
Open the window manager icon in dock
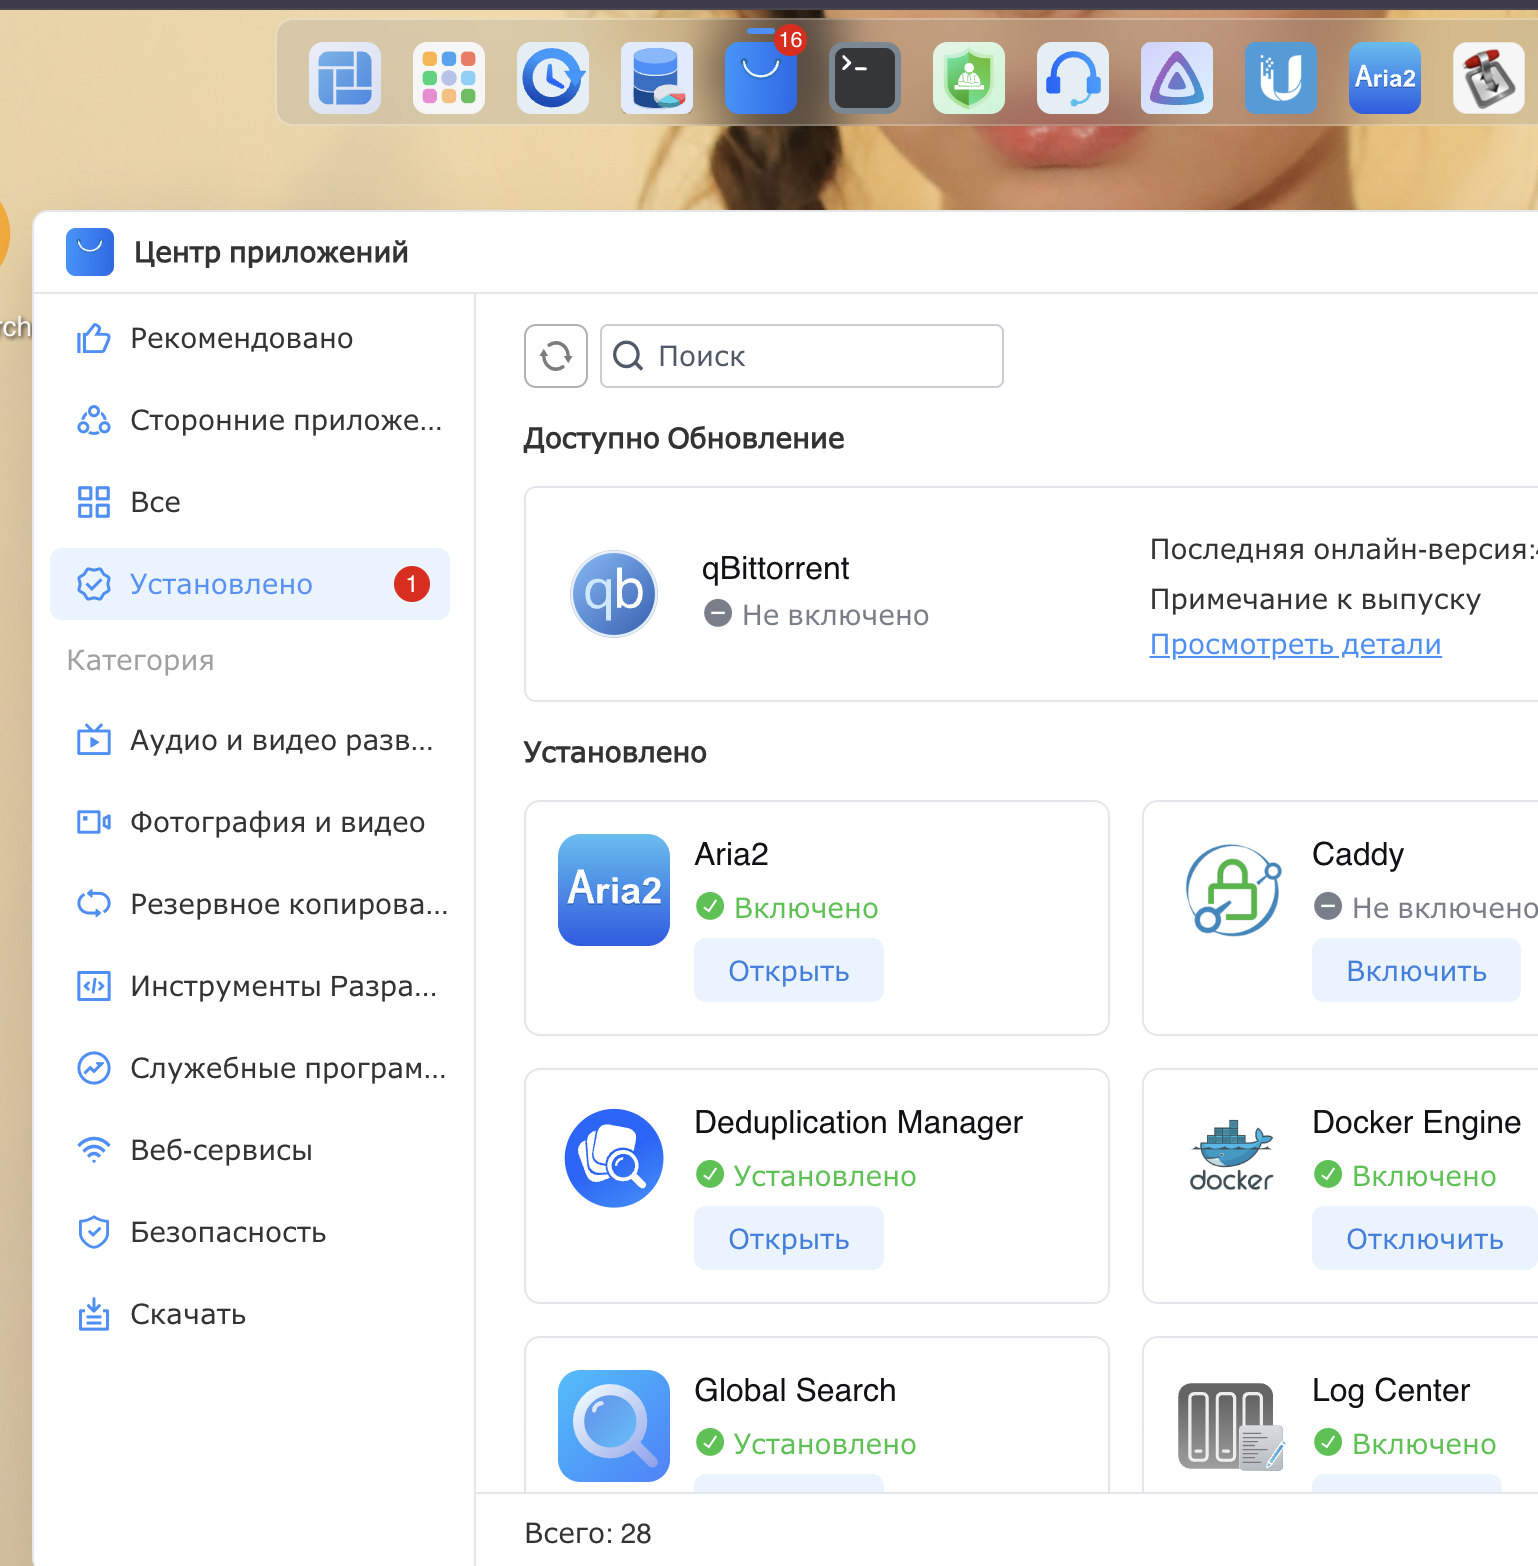click(345, 78)
